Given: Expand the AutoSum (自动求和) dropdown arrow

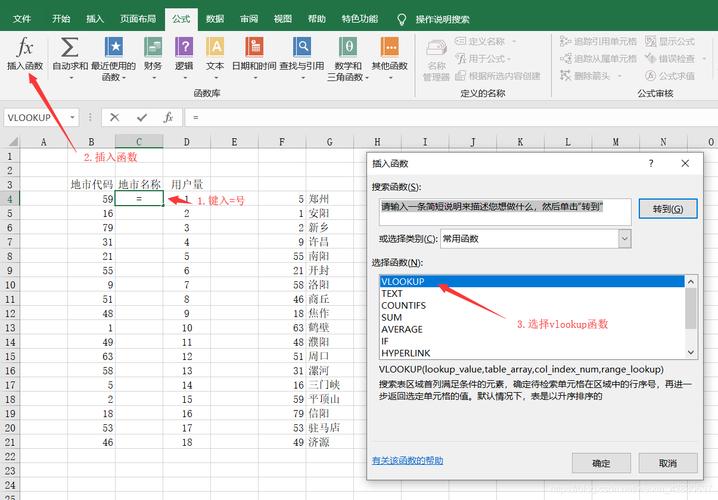Looking at the screenshot, I should tap(71, 78).
